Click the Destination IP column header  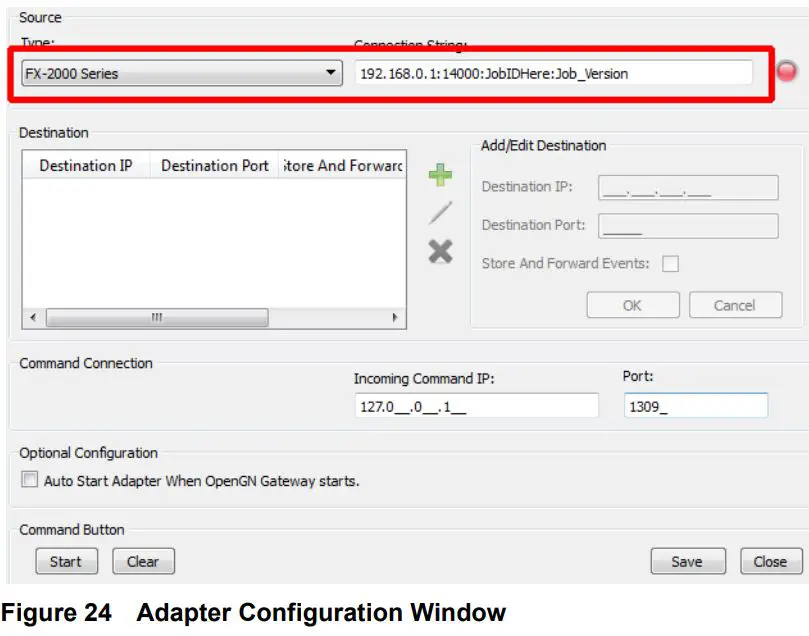click(86, 166)
